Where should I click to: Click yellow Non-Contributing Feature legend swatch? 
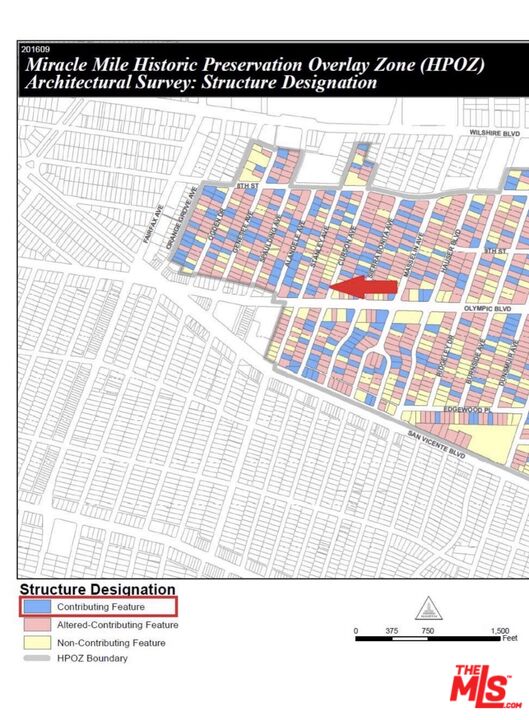tap(37, 642)
